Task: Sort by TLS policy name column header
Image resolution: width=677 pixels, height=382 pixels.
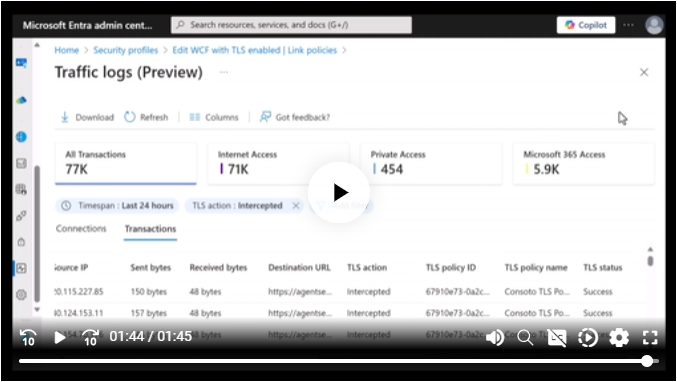Action: click(x=536, y=268)
